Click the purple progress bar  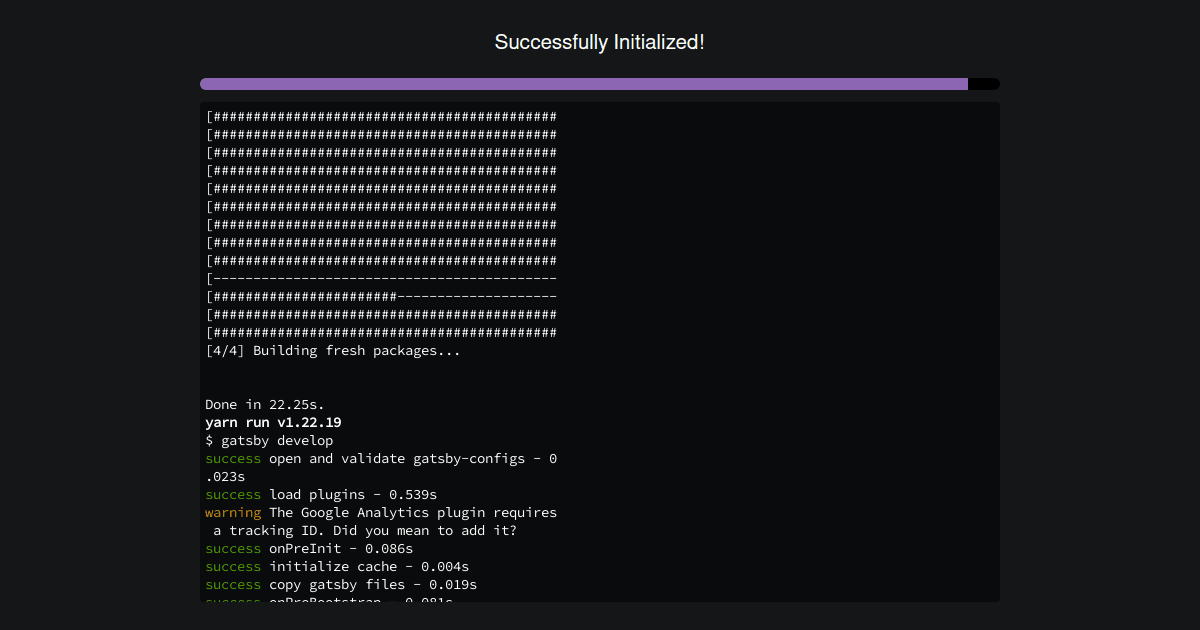point(580,84)
